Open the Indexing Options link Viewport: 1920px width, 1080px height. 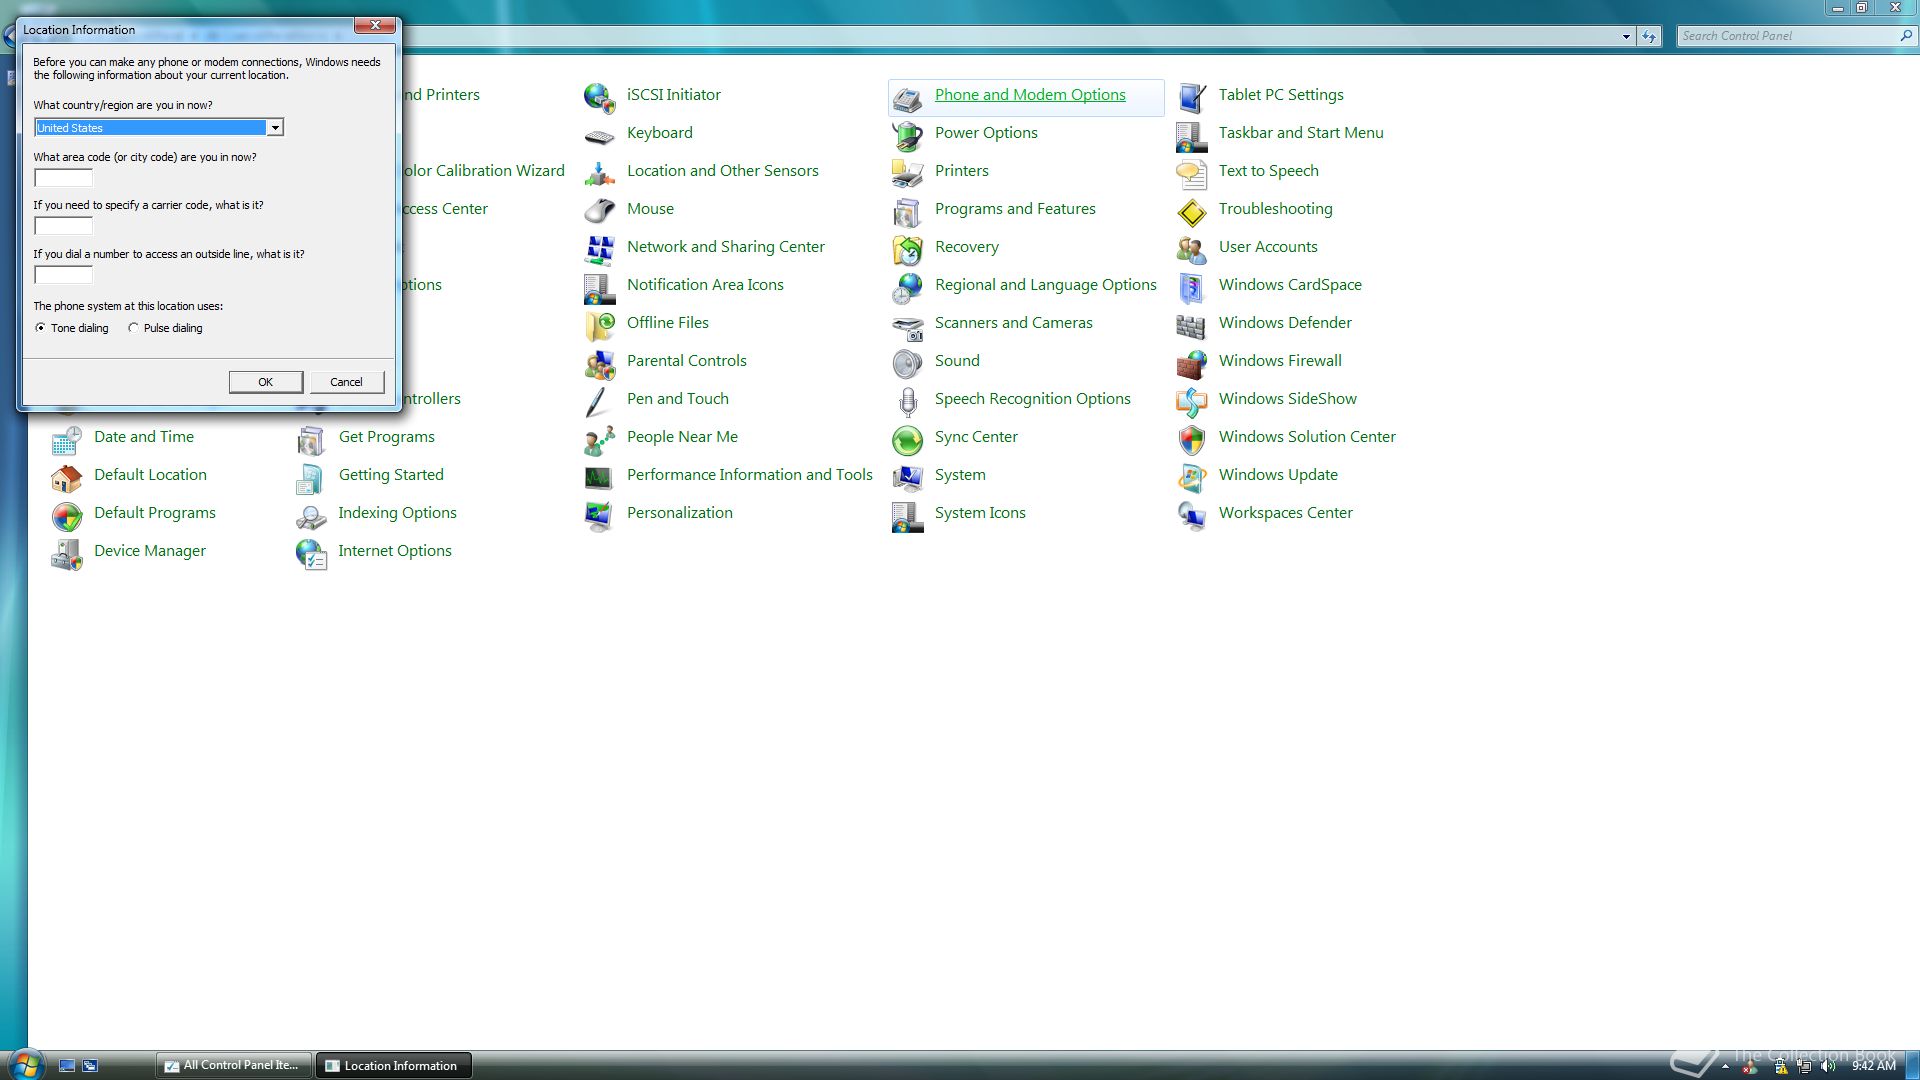(397, 513)
